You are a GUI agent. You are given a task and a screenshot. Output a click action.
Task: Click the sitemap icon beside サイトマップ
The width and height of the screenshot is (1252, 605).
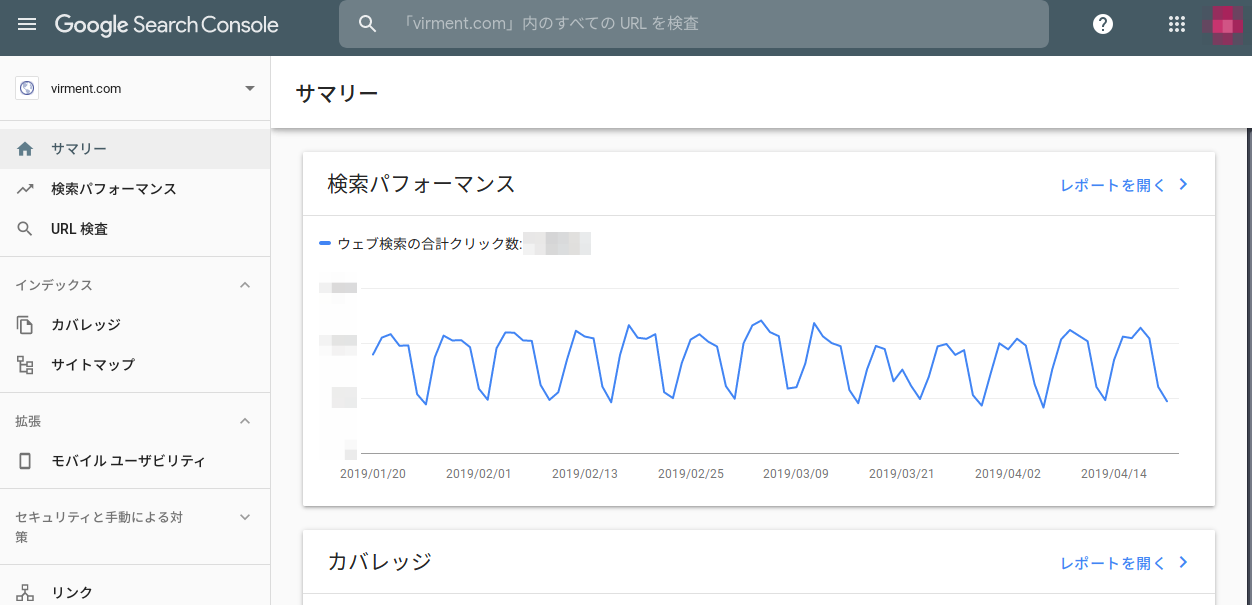[26, 365]
